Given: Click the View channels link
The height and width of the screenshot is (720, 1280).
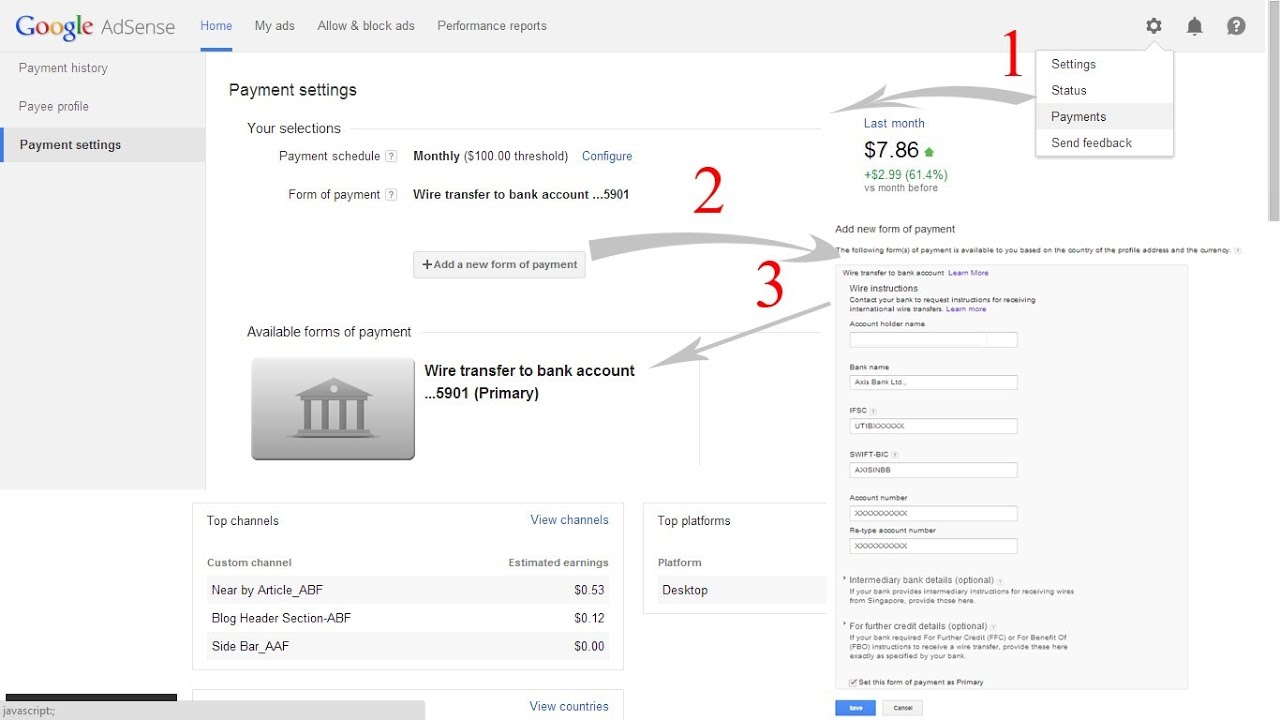Looking at the screenshot, I should point(569,520).
